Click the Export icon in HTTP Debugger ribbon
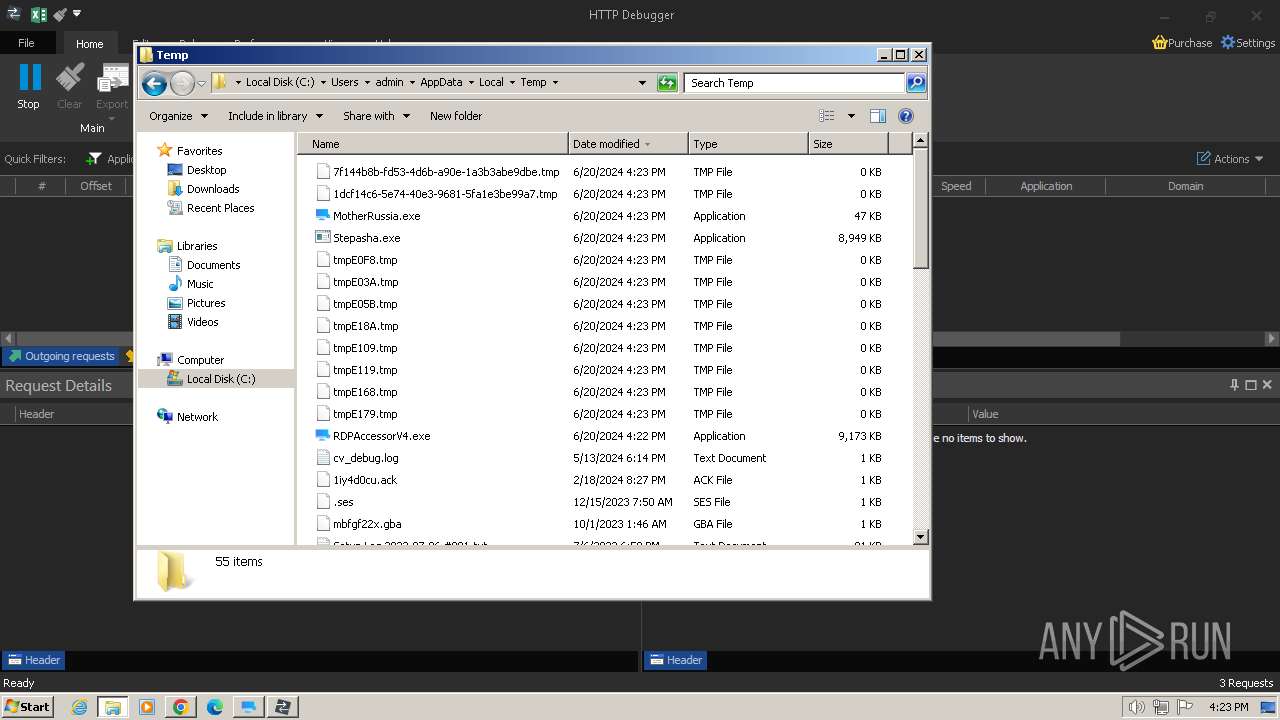Image resolution: width=1280 pixels, height=720 pixels. (x=112, y=78)
